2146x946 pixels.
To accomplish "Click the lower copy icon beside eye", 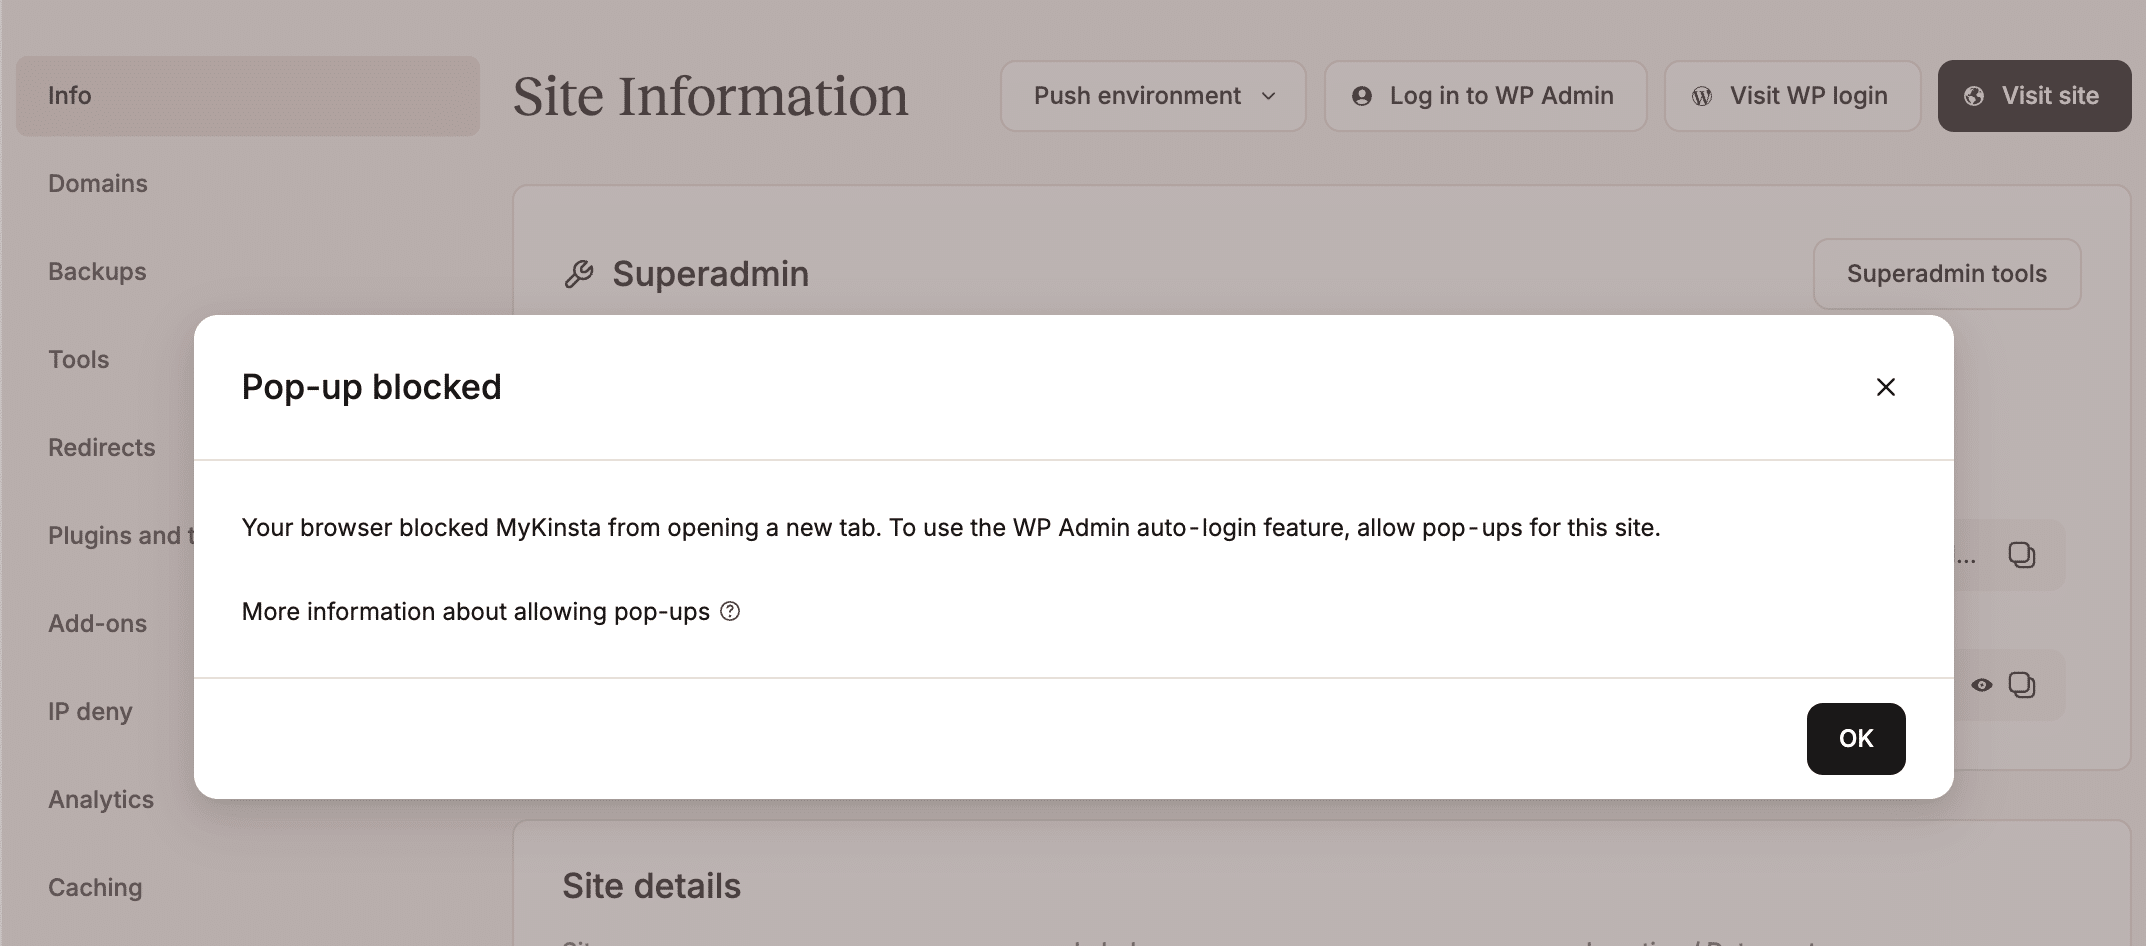I will click(2021, 685).
